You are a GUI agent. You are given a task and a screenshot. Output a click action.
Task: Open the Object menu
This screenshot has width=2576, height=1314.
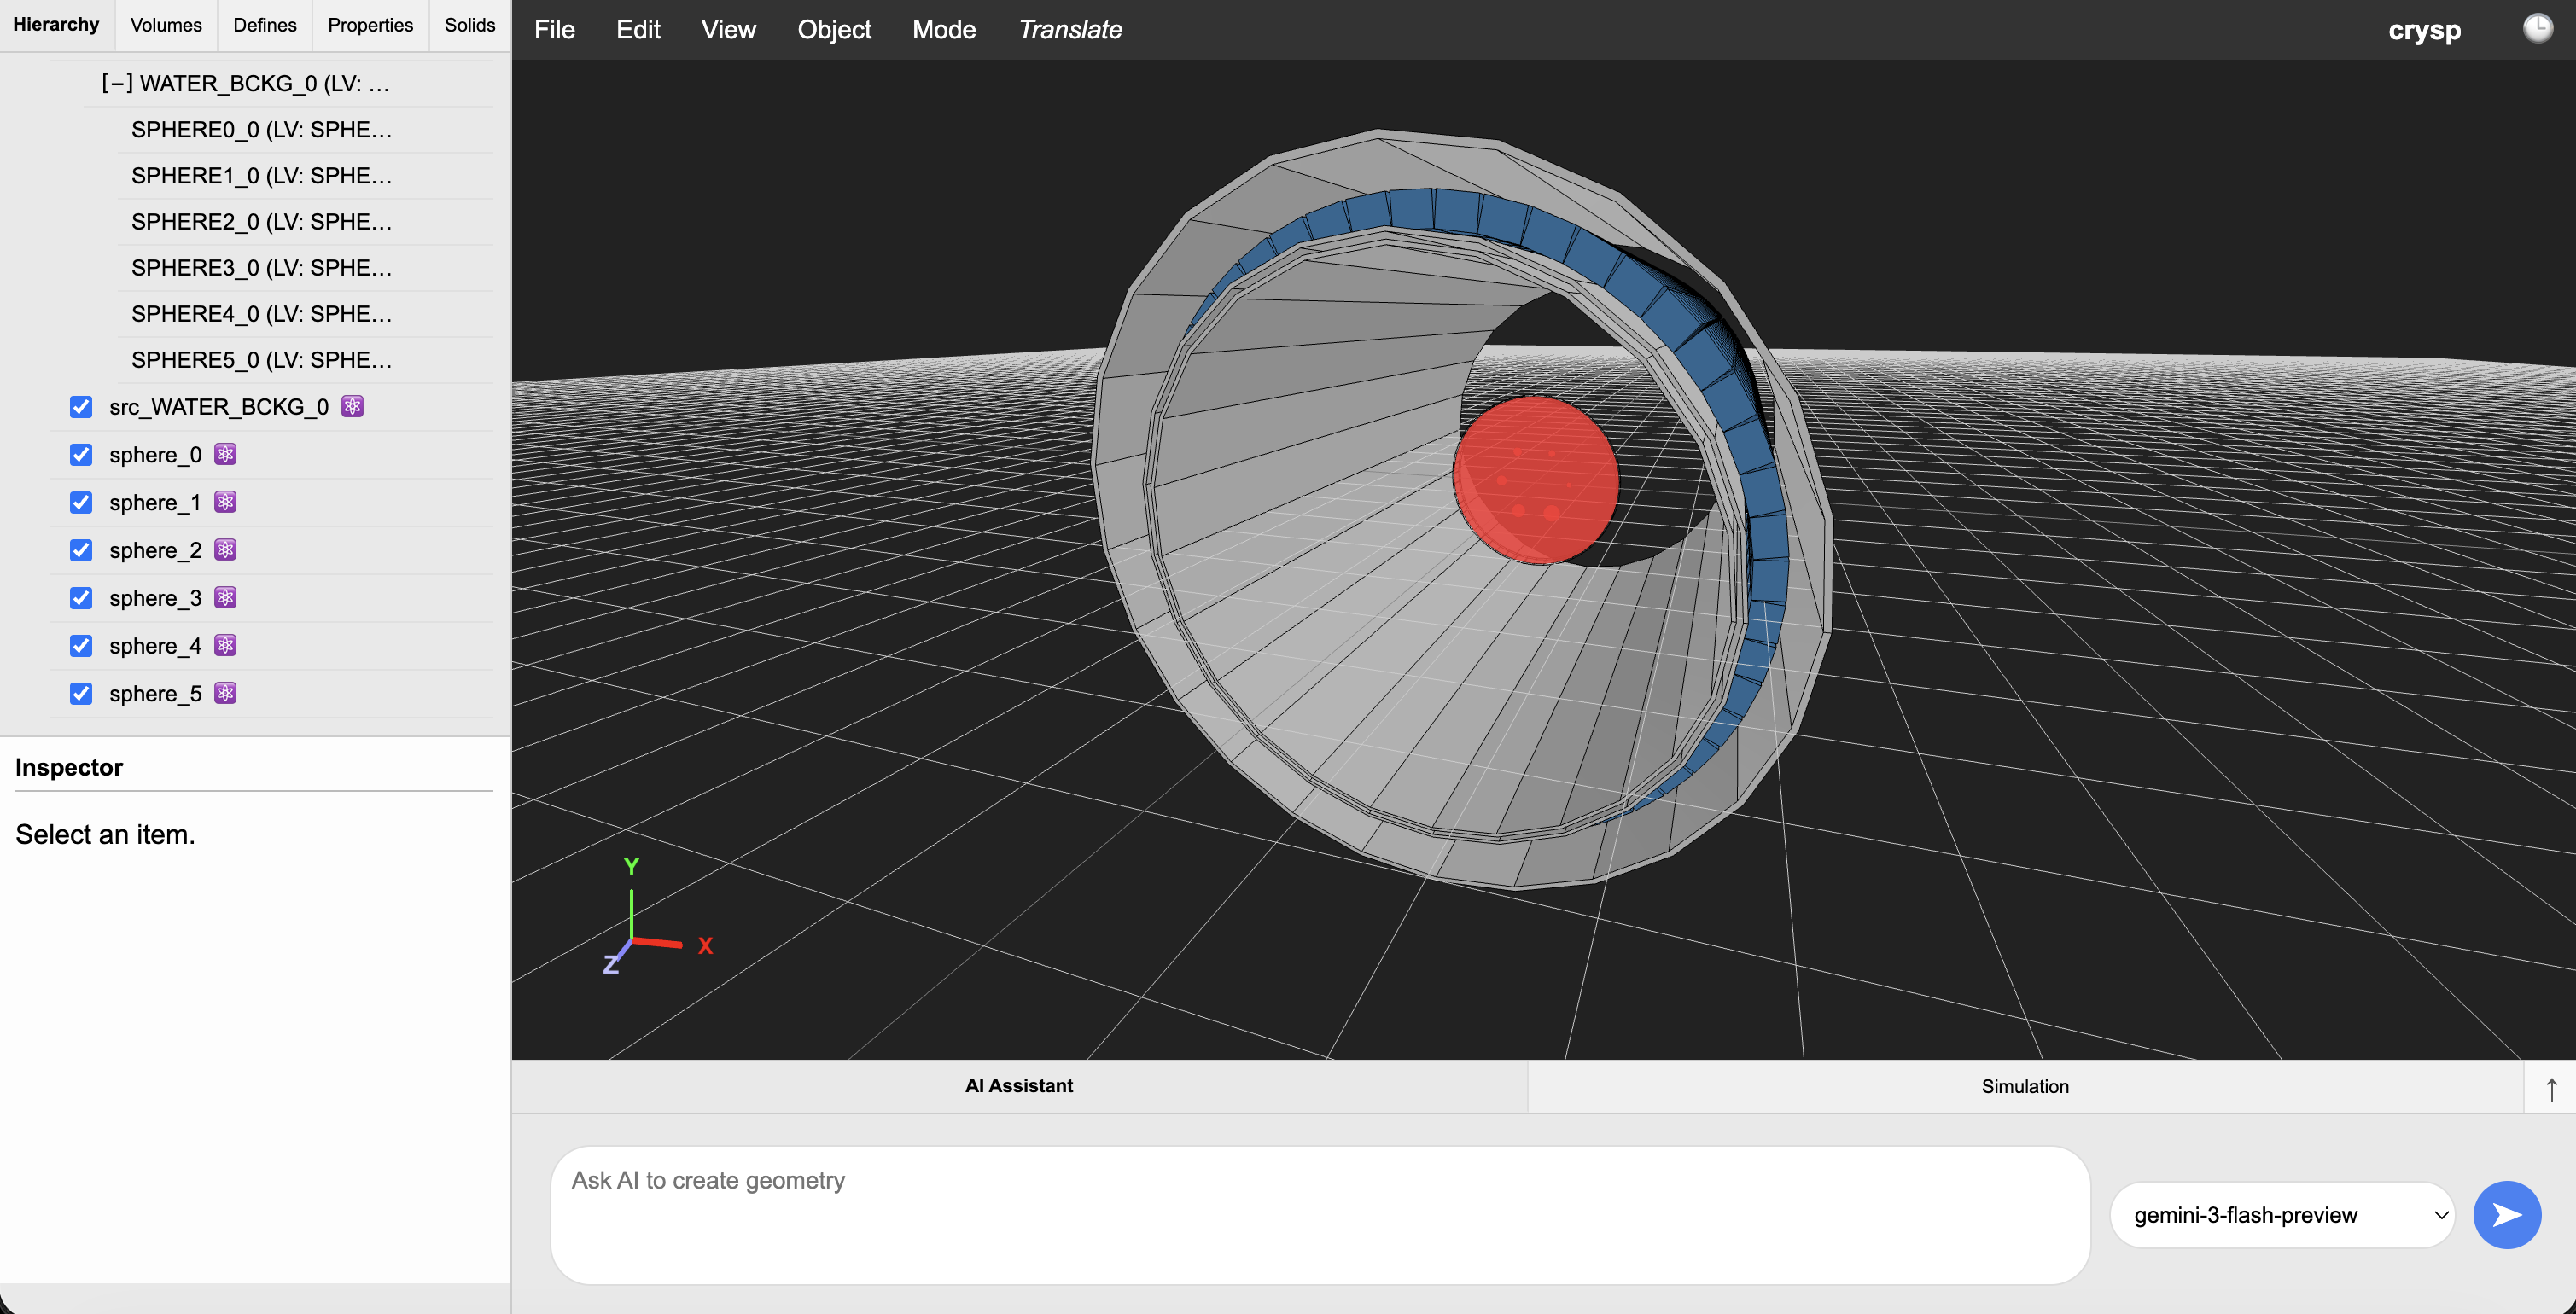833,30
